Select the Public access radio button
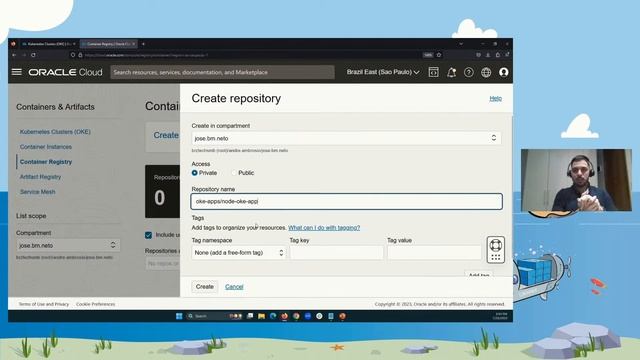Screen dimensions: 640x360 [x=234, y=173]
